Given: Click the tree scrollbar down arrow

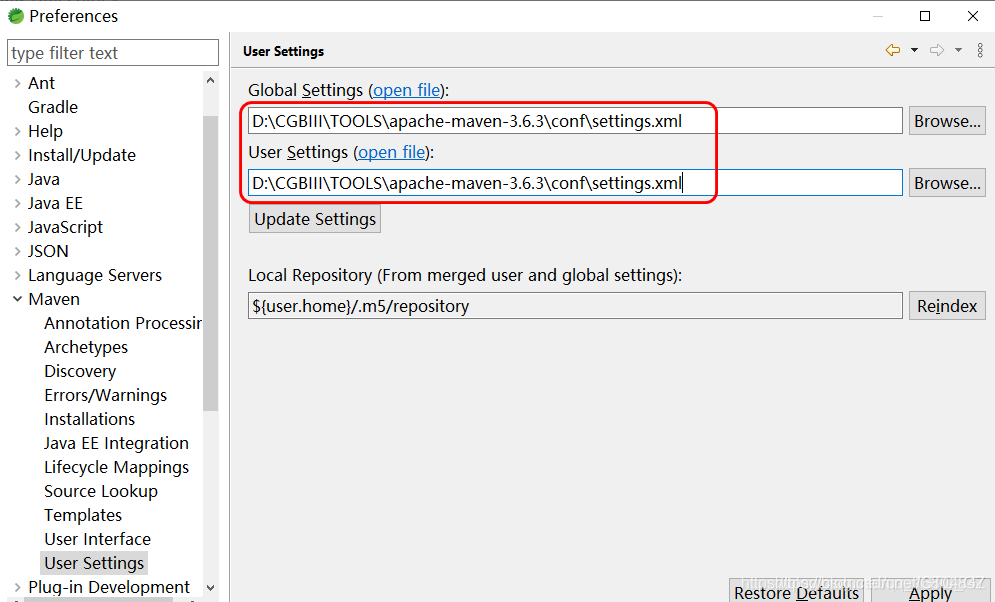Looking at the screenshot, I should pos(211,588).
